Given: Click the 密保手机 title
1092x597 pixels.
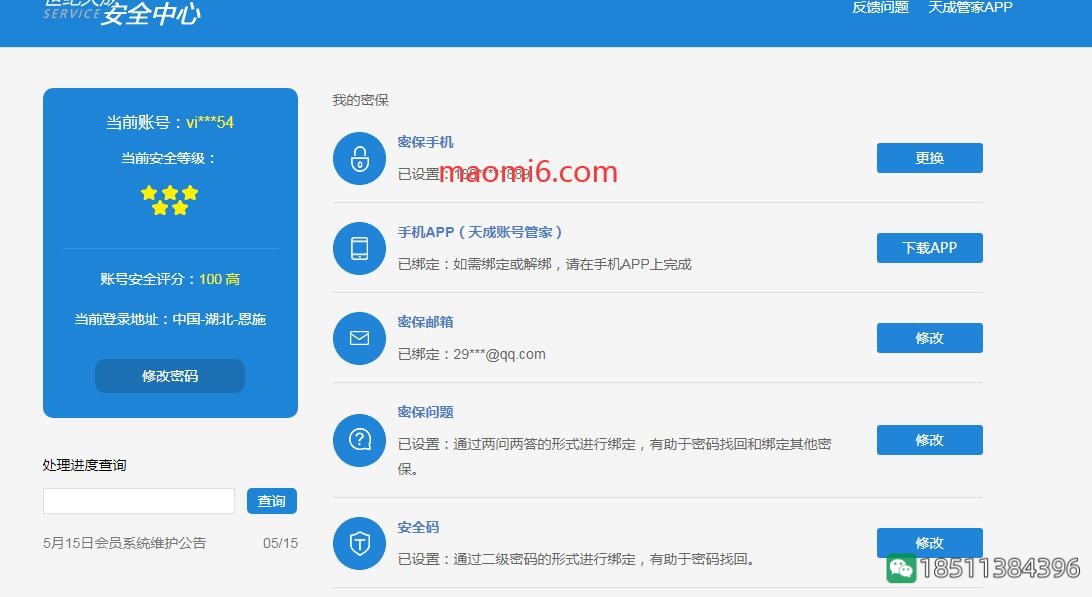Looking at the screenshot, I should [425, 142].
